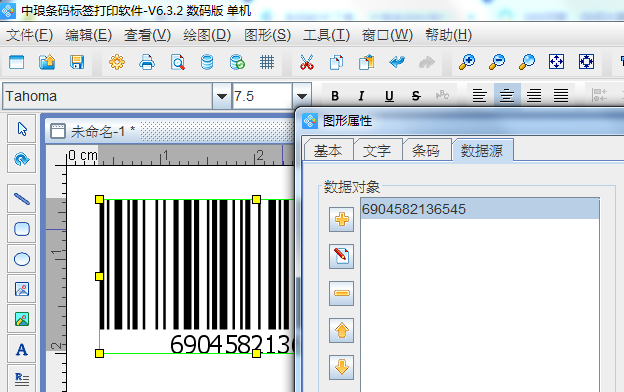Open document settings gear icon

[117, 62]
